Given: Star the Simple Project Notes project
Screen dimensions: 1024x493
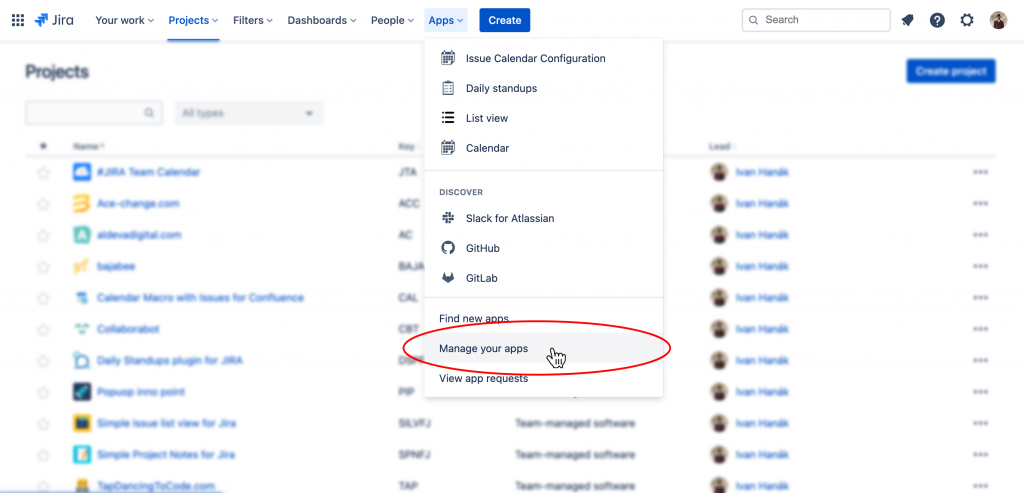Looking at the screenshot, I should click(43, 454).
